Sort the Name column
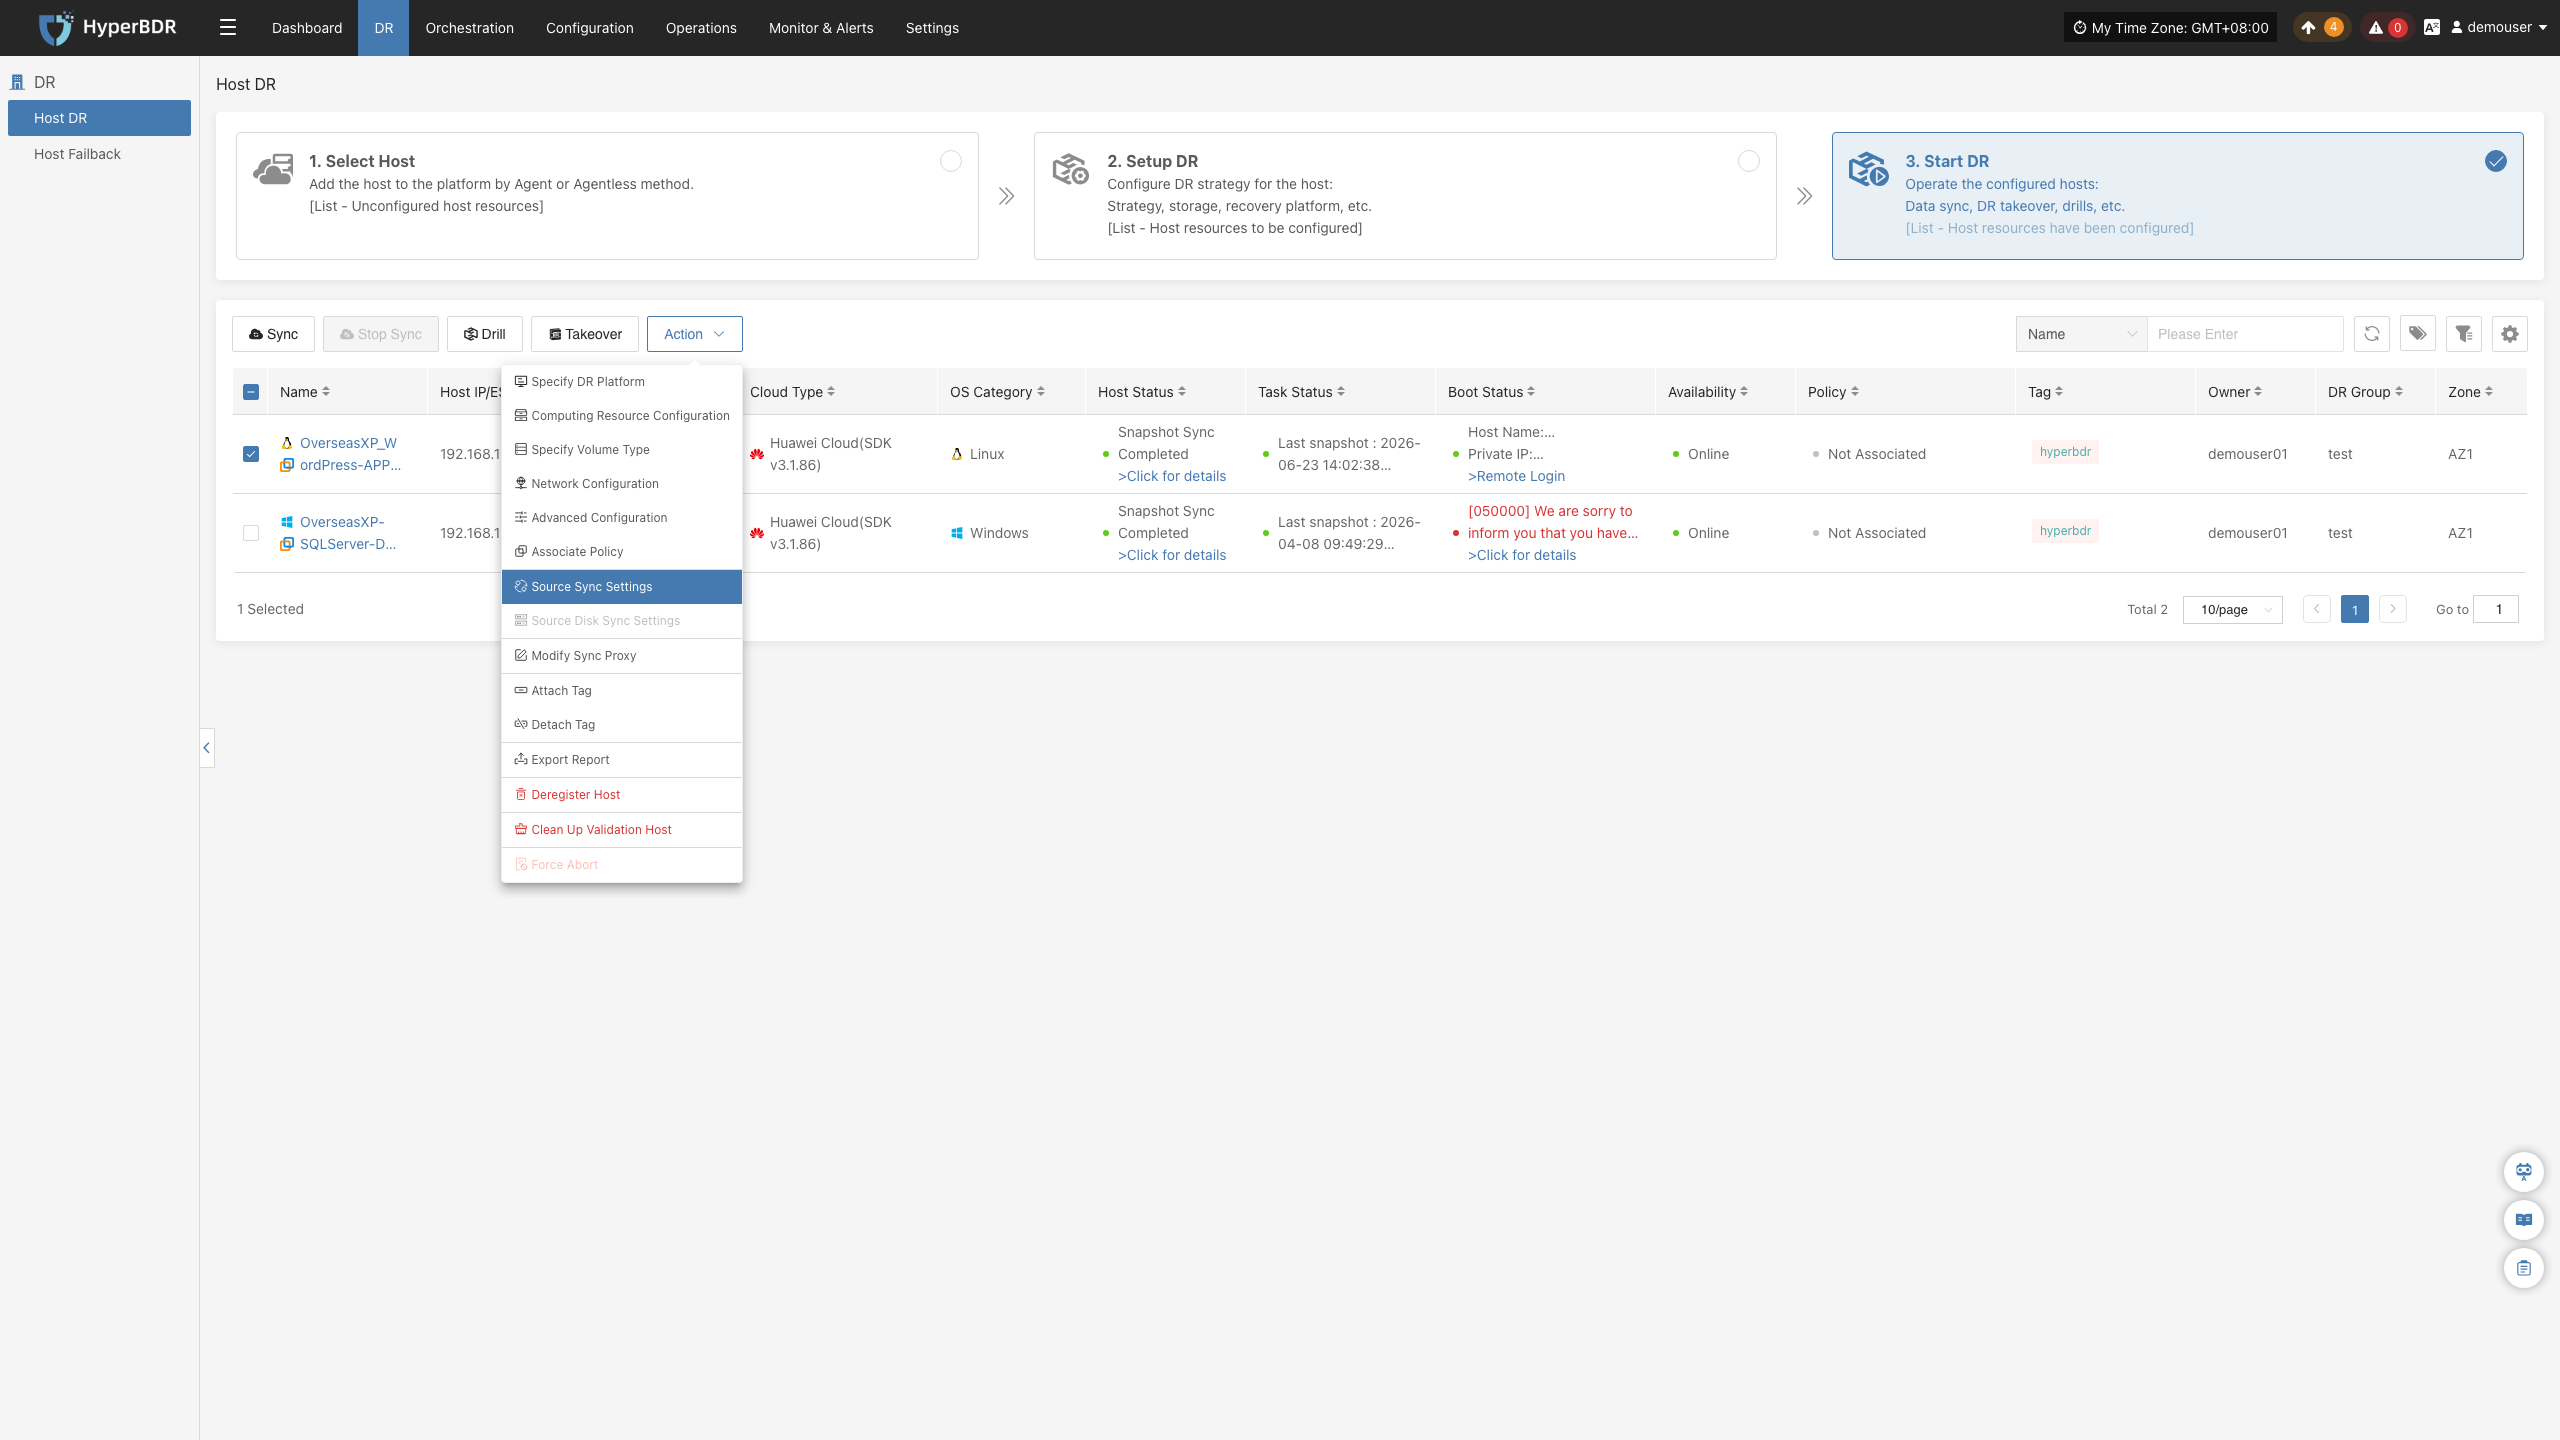 [326, 392]
